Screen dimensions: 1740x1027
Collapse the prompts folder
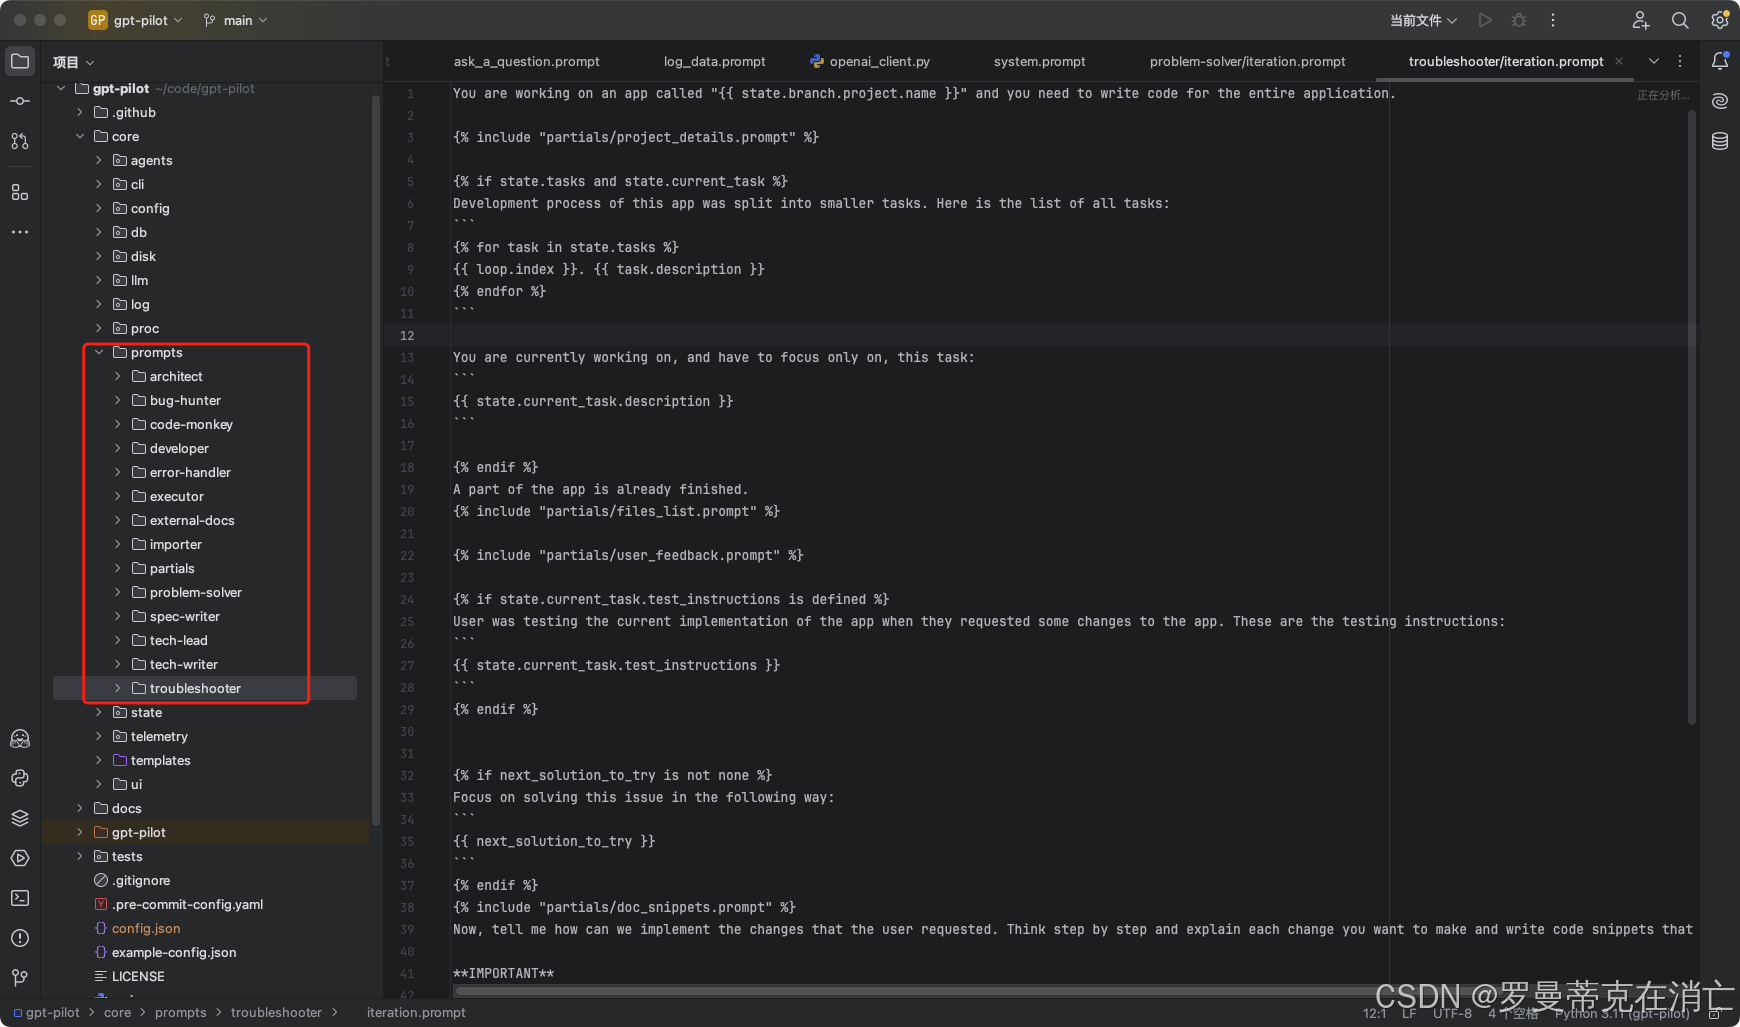[x=99, y=352]
